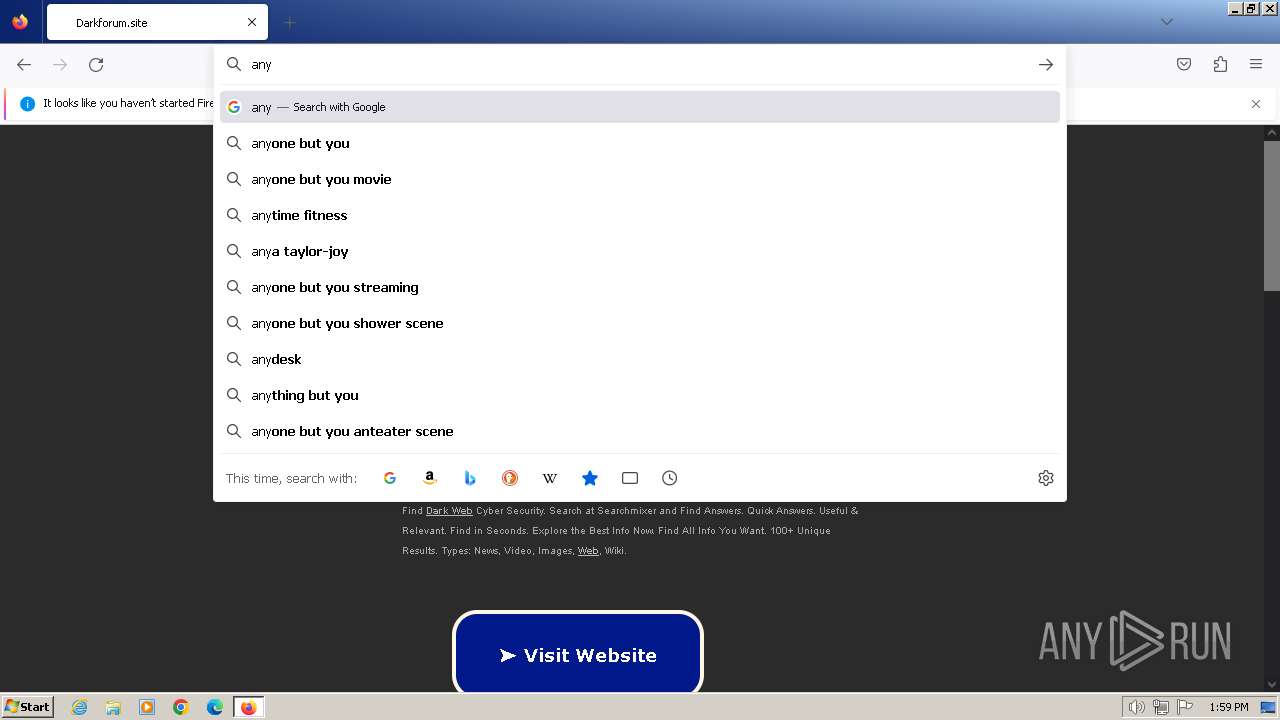Click the address bar containing 'any'

(640, 64)
